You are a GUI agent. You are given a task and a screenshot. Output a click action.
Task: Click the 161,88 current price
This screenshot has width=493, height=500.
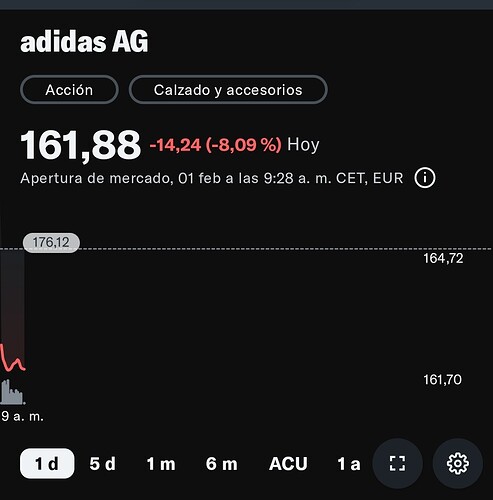(80, 145)
